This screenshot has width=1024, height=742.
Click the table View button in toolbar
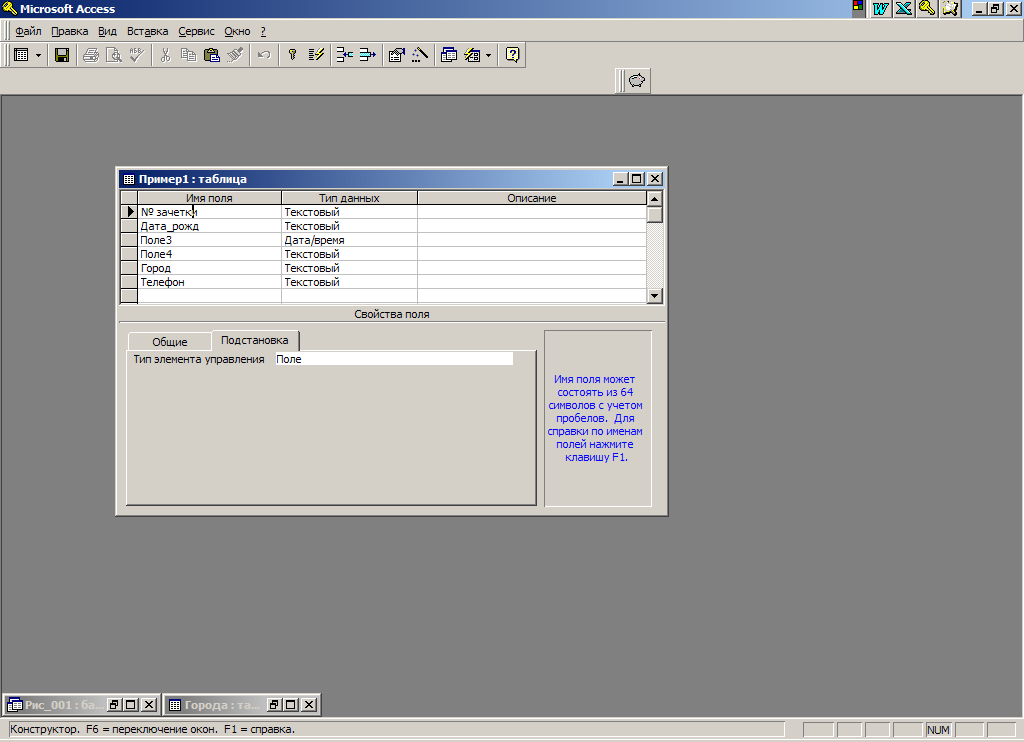[x=22, y=55]
